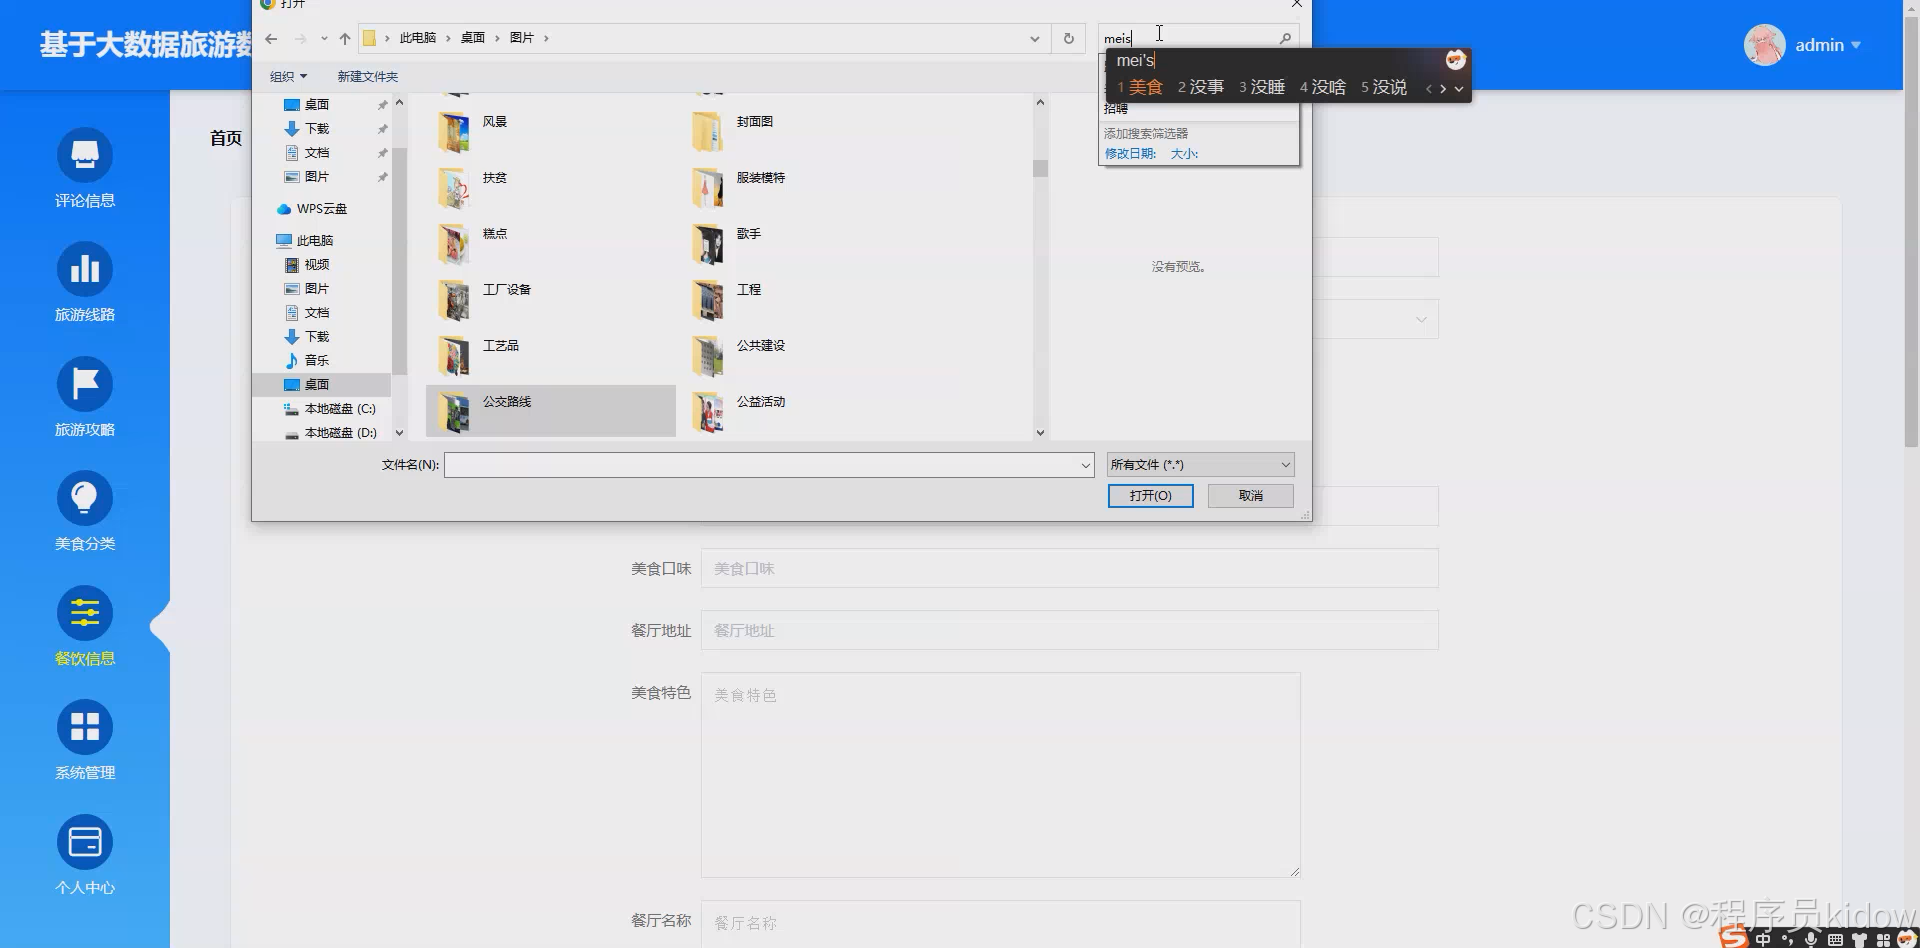This screenshot has height=948, width=1920.
Task: Click IME microphone tray icon
Action: [x=1811, y=939]
